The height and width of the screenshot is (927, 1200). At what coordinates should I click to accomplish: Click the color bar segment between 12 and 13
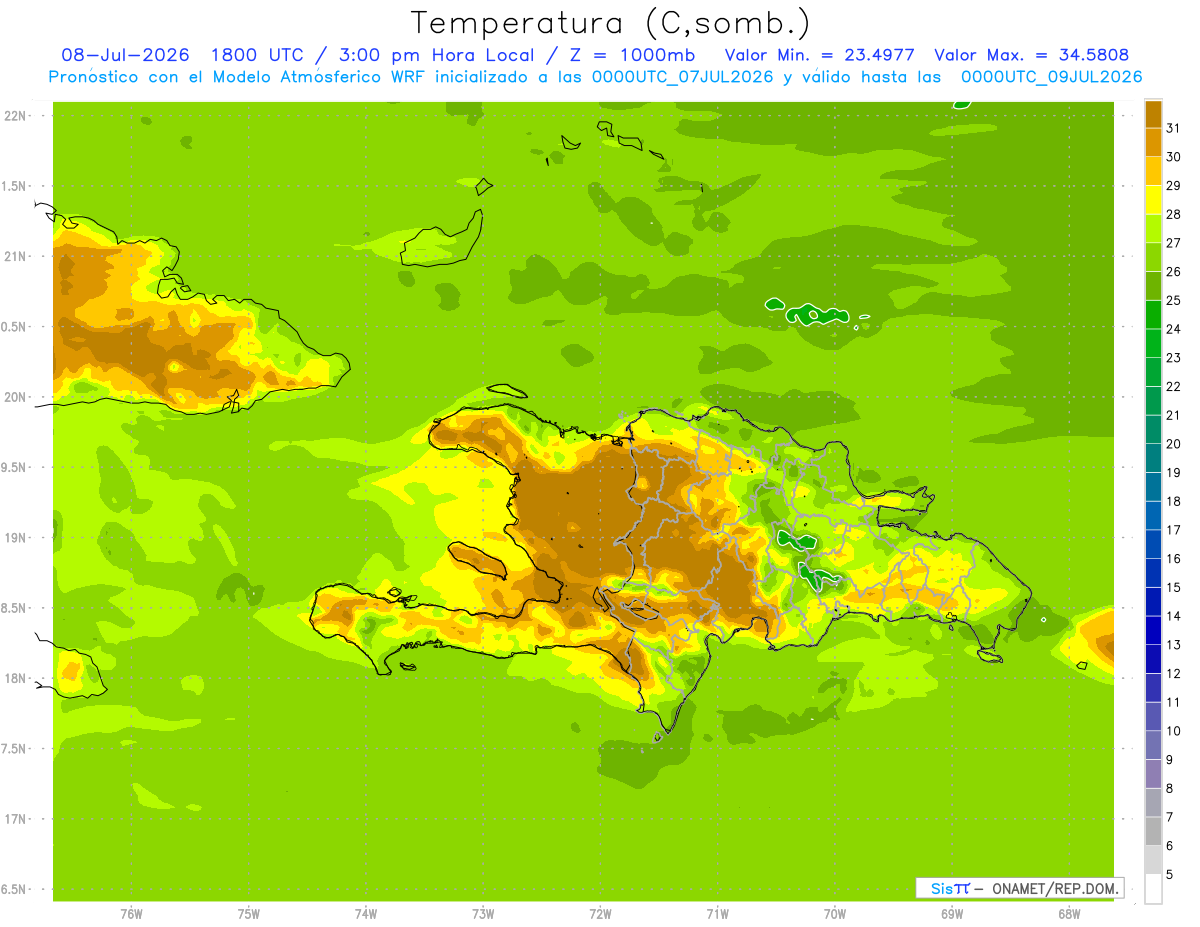[x=1153, y=659]
